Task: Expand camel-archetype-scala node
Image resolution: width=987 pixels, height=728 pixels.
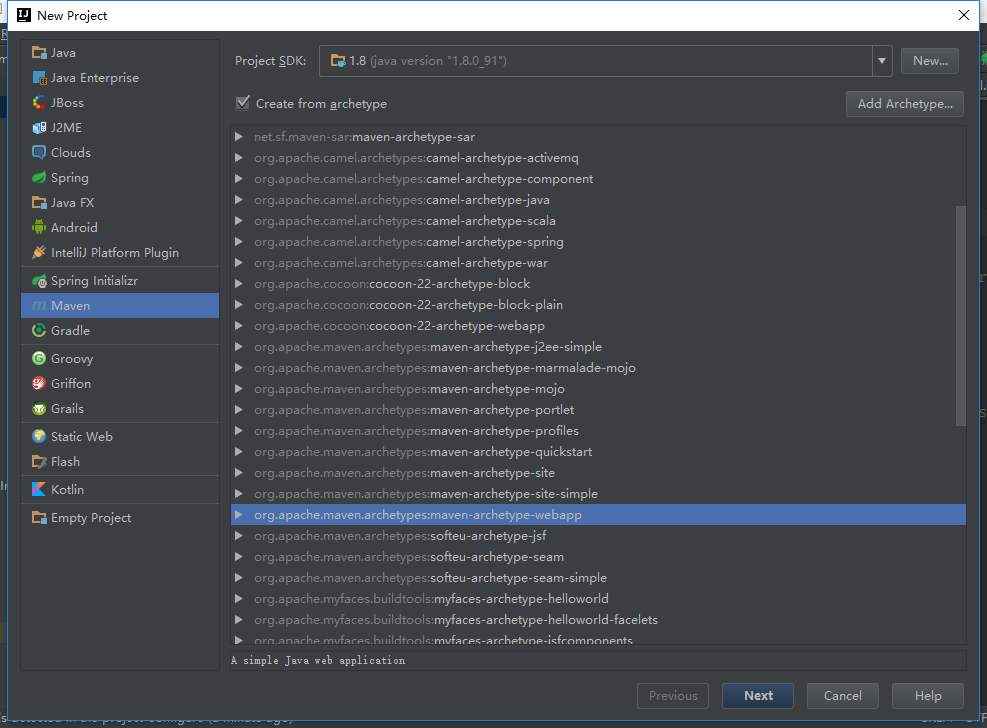Action: 239,221
